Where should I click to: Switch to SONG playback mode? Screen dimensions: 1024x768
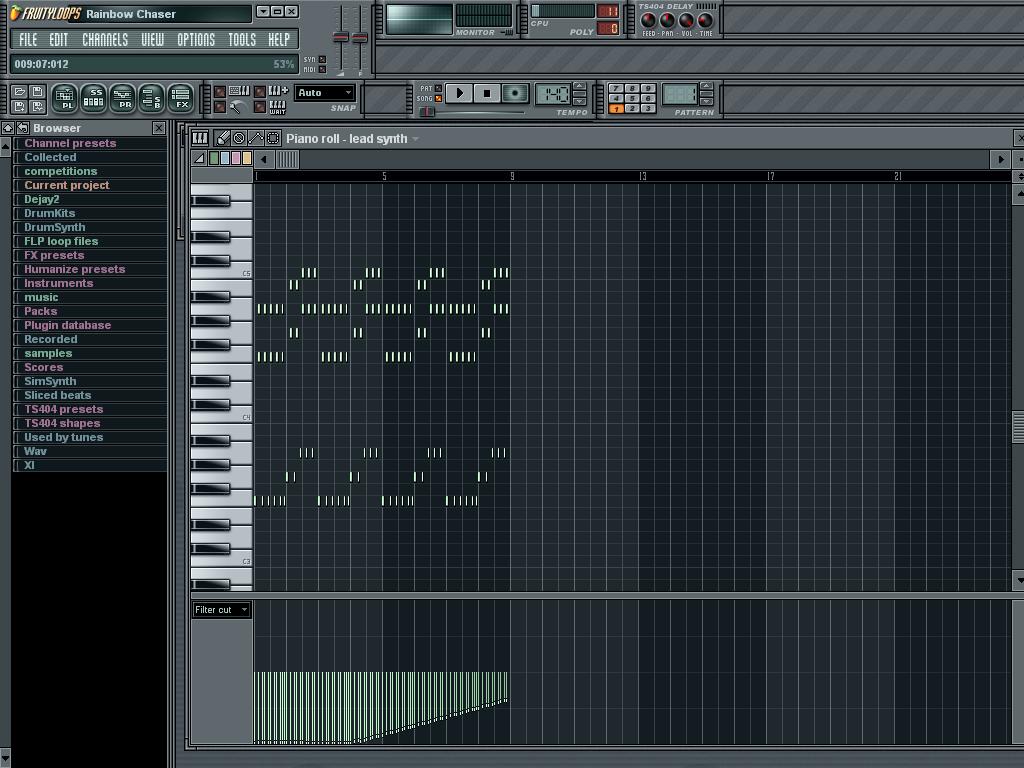click(x=438, y=99)
